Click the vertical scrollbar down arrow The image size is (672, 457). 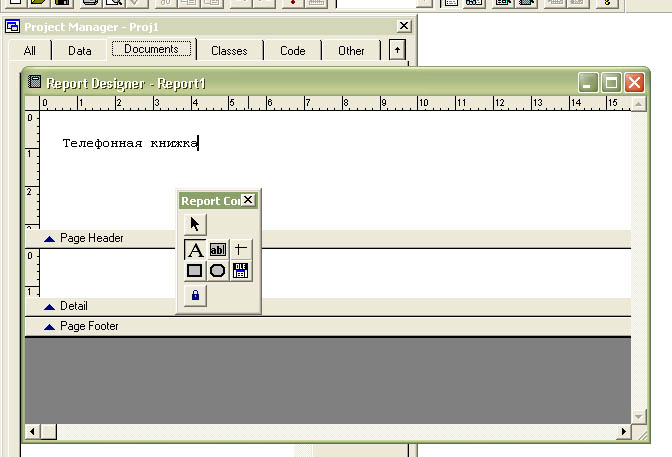point(639,416)
